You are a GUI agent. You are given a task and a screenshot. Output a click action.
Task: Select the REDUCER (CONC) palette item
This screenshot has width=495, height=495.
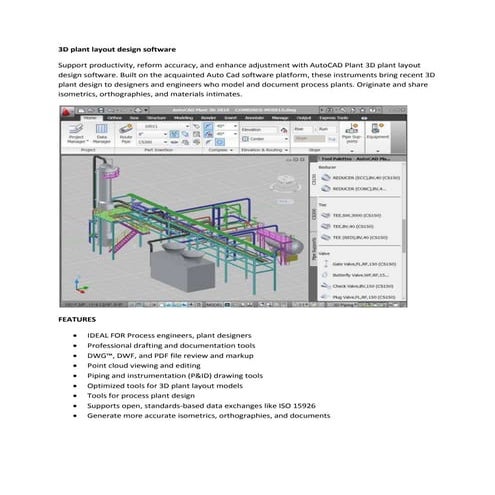tap(353, 189)
